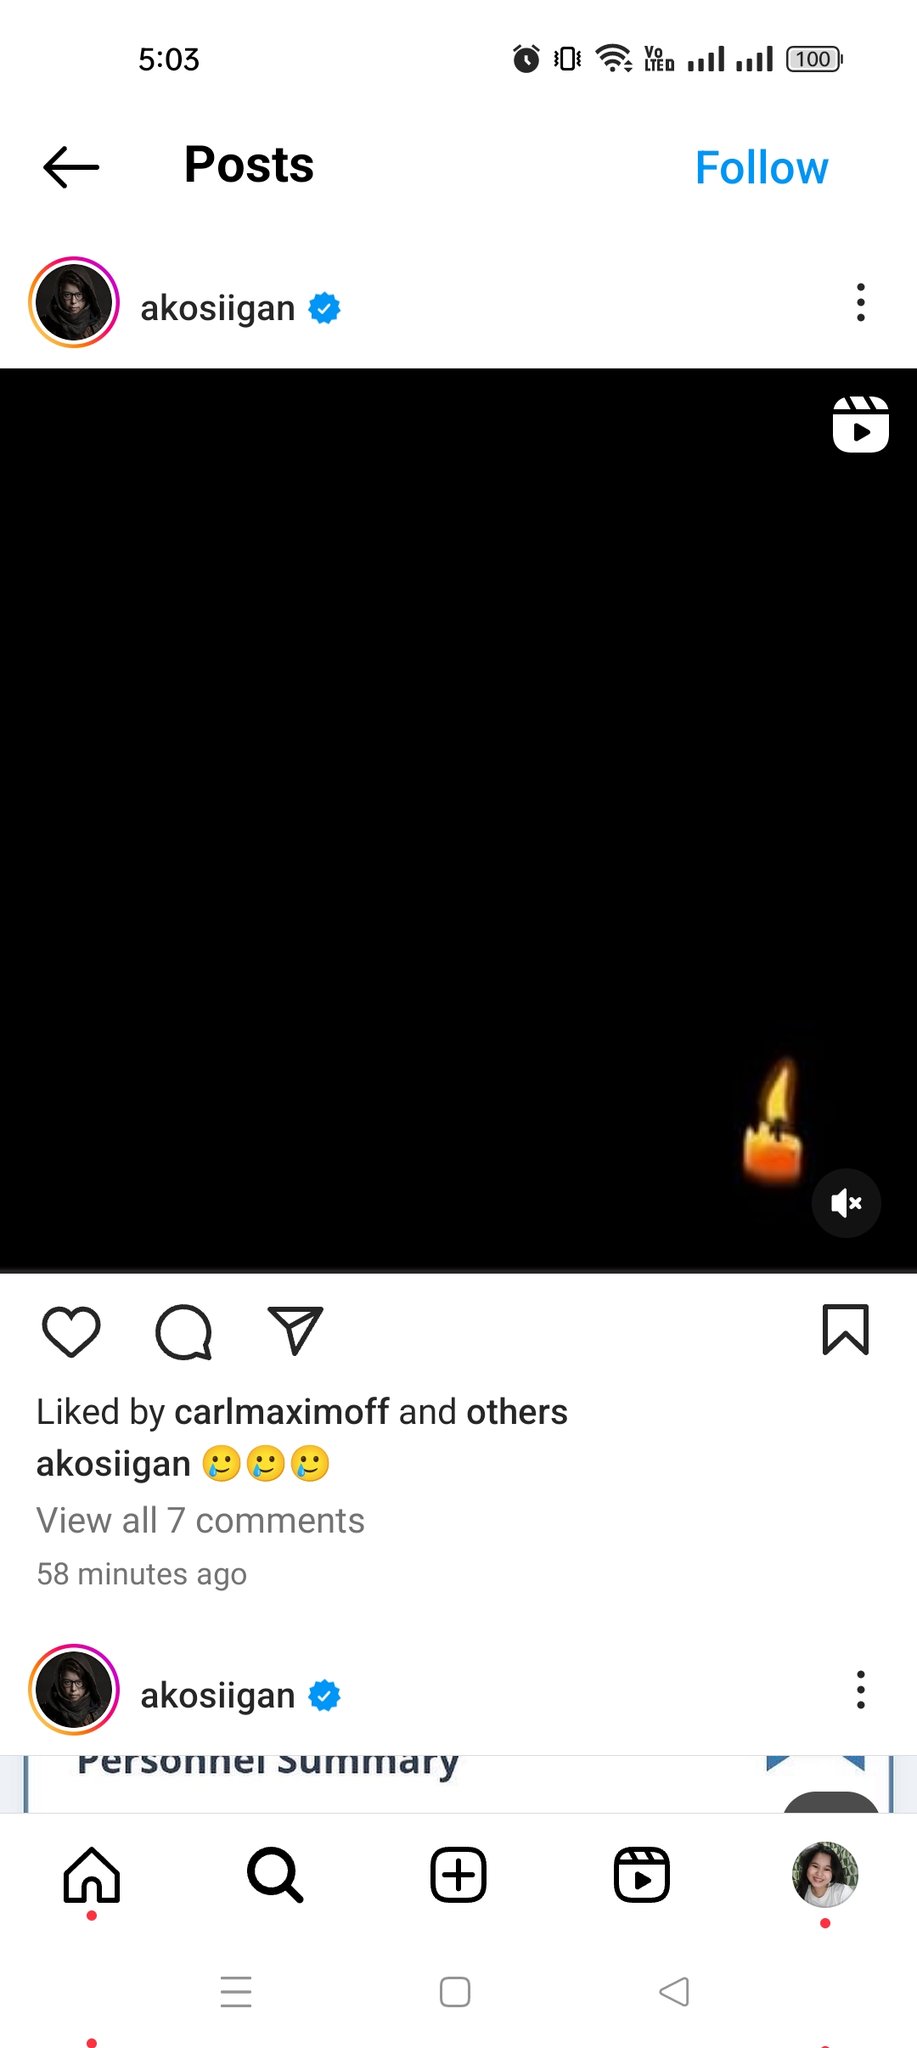This screenshot has height=2048, width=917.
Task: Share the post with paper plane icon
Action: pyautogui.click(x=295, y=1330)
